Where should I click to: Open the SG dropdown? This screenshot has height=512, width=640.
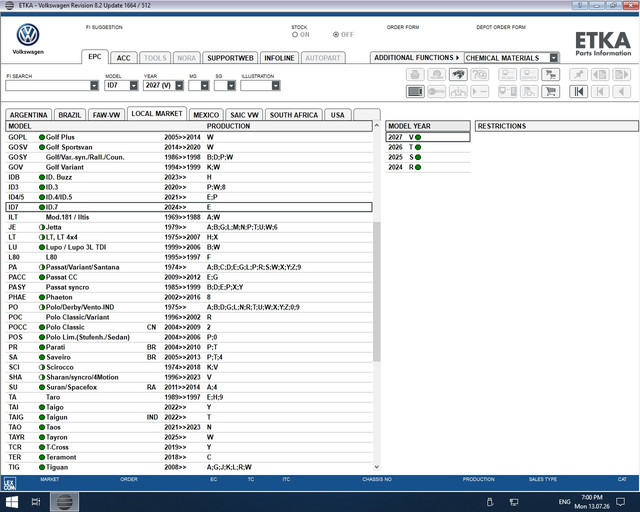point(231,86)
